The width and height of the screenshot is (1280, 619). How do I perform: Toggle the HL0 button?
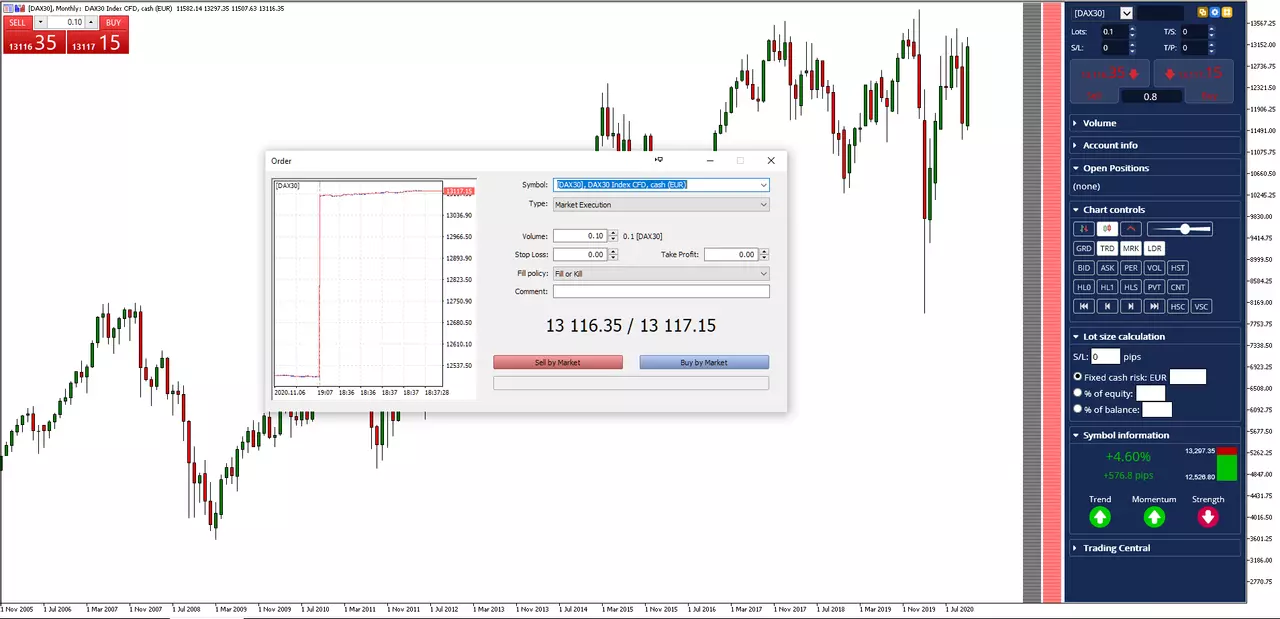[1083, 287]
